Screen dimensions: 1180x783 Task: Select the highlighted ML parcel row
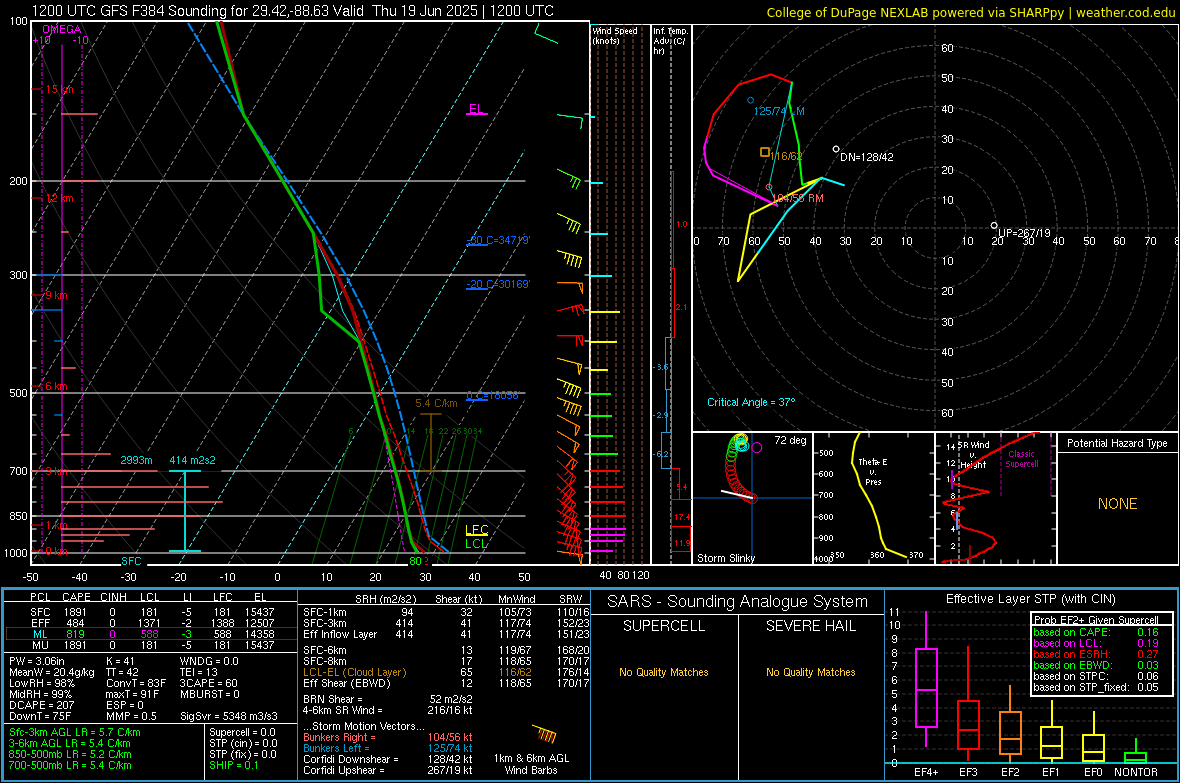coord(152,634)
